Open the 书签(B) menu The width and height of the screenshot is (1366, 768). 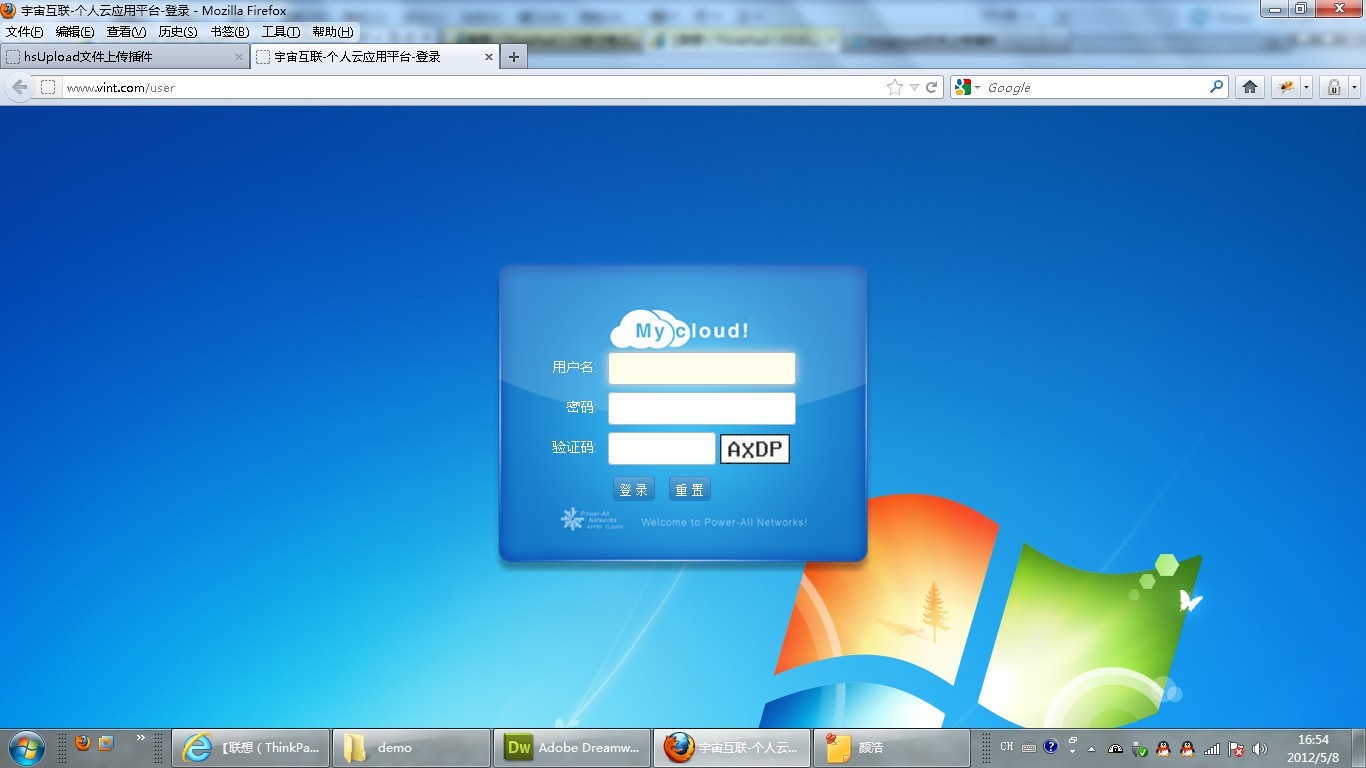(230, 32)
